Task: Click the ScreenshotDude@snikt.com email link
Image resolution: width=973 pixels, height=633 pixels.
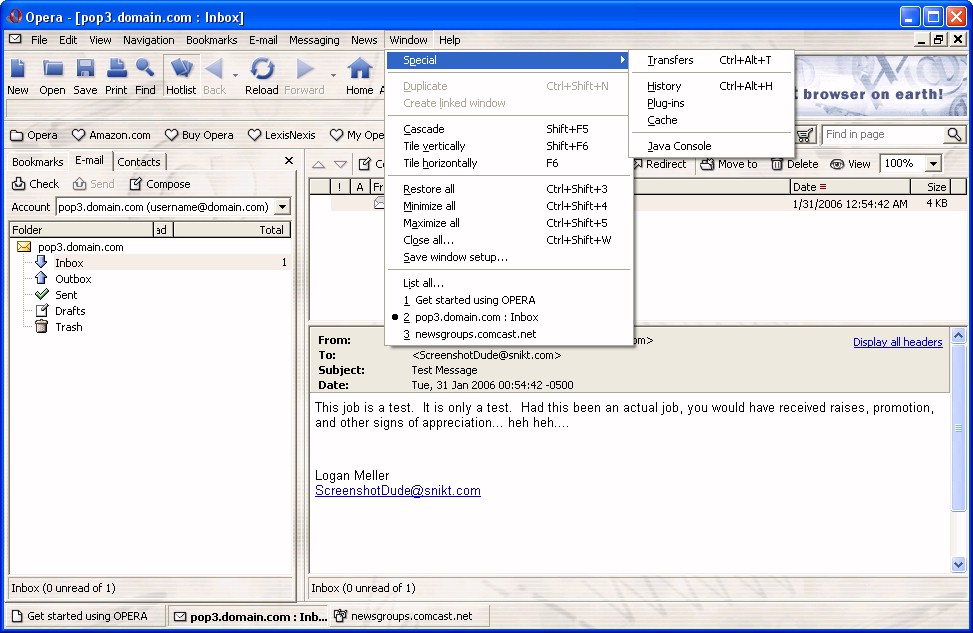Action: 398,491
